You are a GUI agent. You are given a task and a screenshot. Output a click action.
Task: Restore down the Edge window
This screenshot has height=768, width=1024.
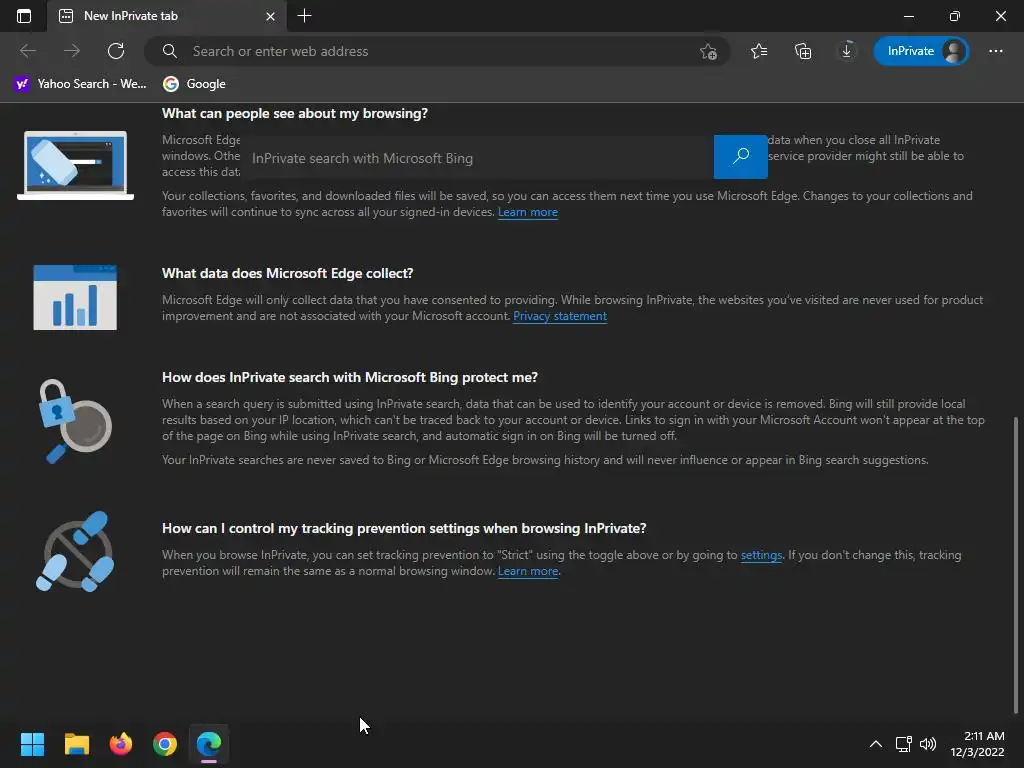point(955,16)
